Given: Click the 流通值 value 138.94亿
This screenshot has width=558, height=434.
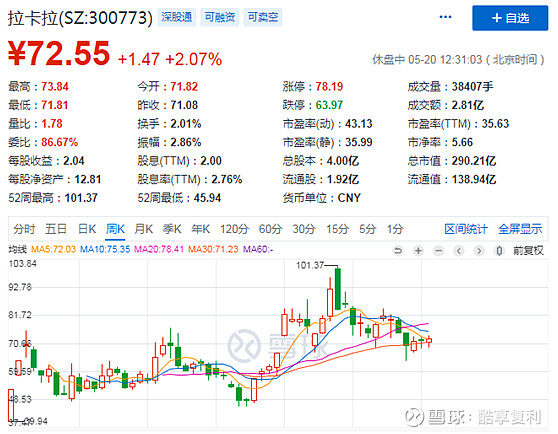Looking at the screenshot, I should point(474,179).
